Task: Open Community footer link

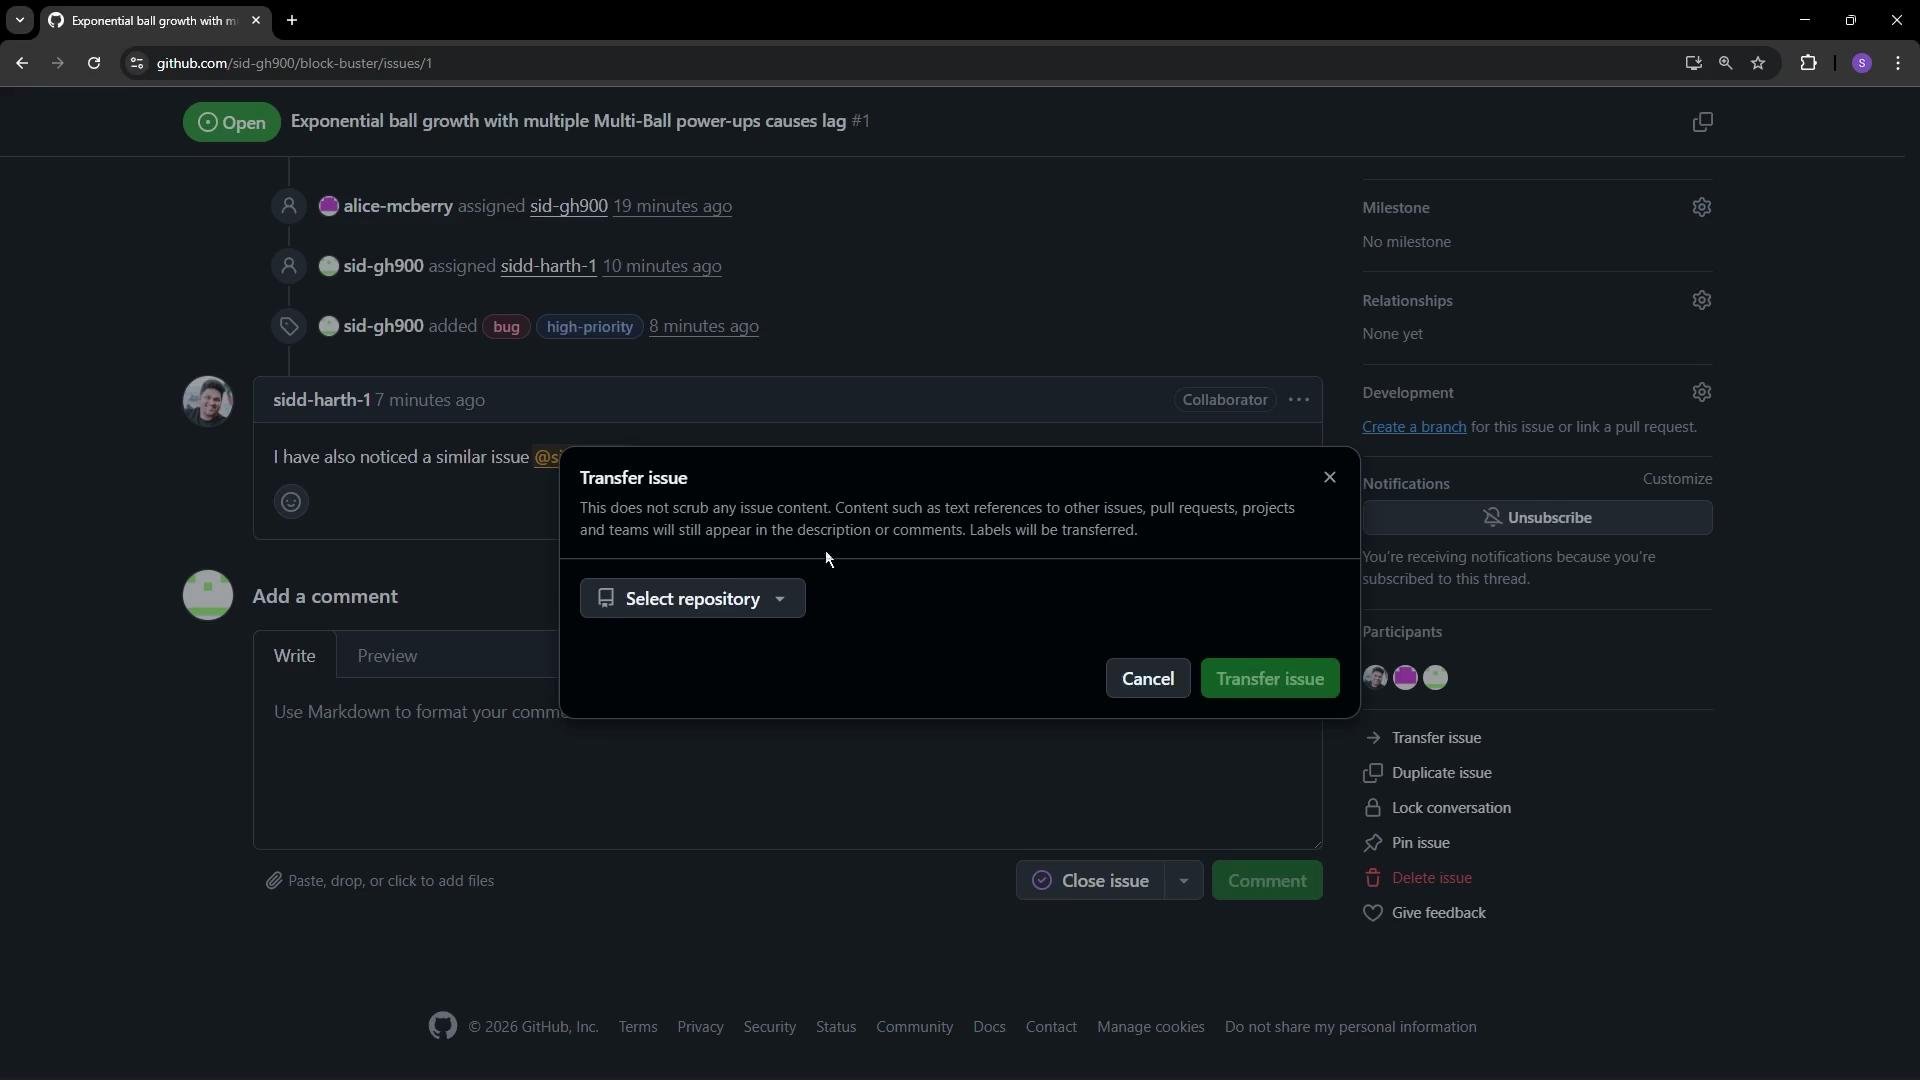Action: tap(914, 1027)
